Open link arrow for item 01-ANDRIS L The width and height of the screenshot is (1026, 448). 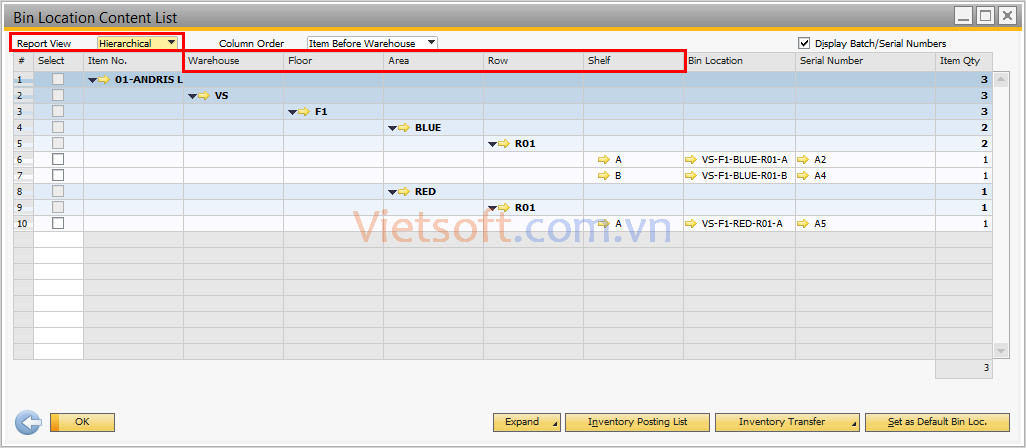click(x=104, y=79)
